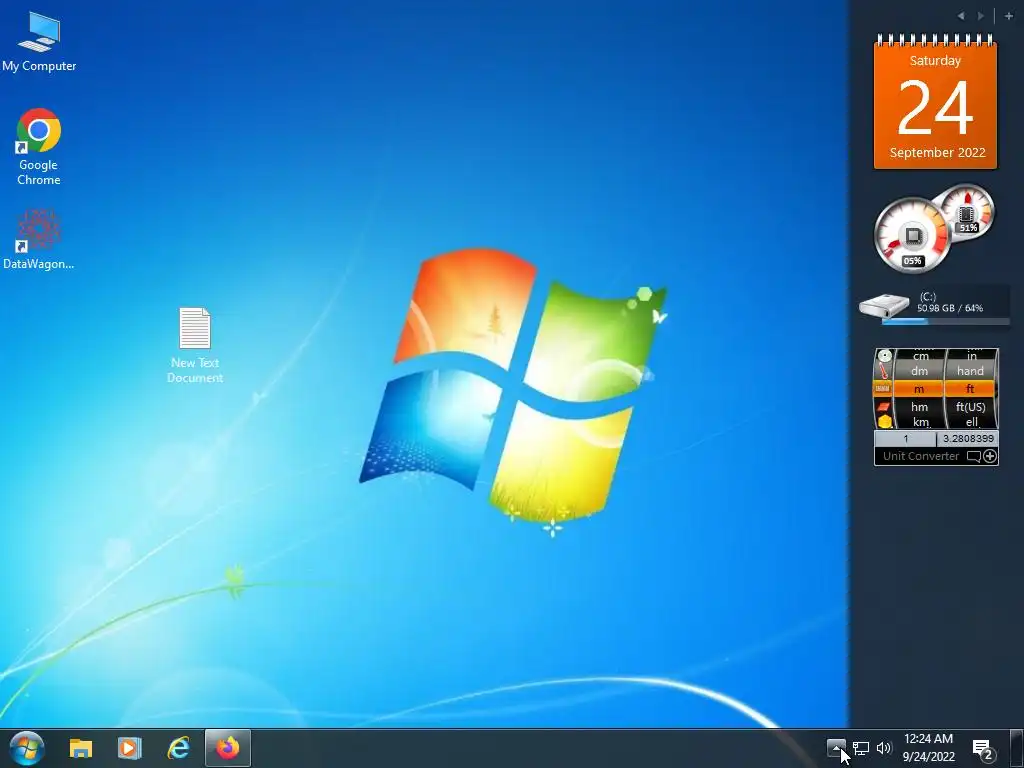Open File Explorer from the taskbar
The image size is (1024, 768).
pyautogui.click(x=81, y=748)
